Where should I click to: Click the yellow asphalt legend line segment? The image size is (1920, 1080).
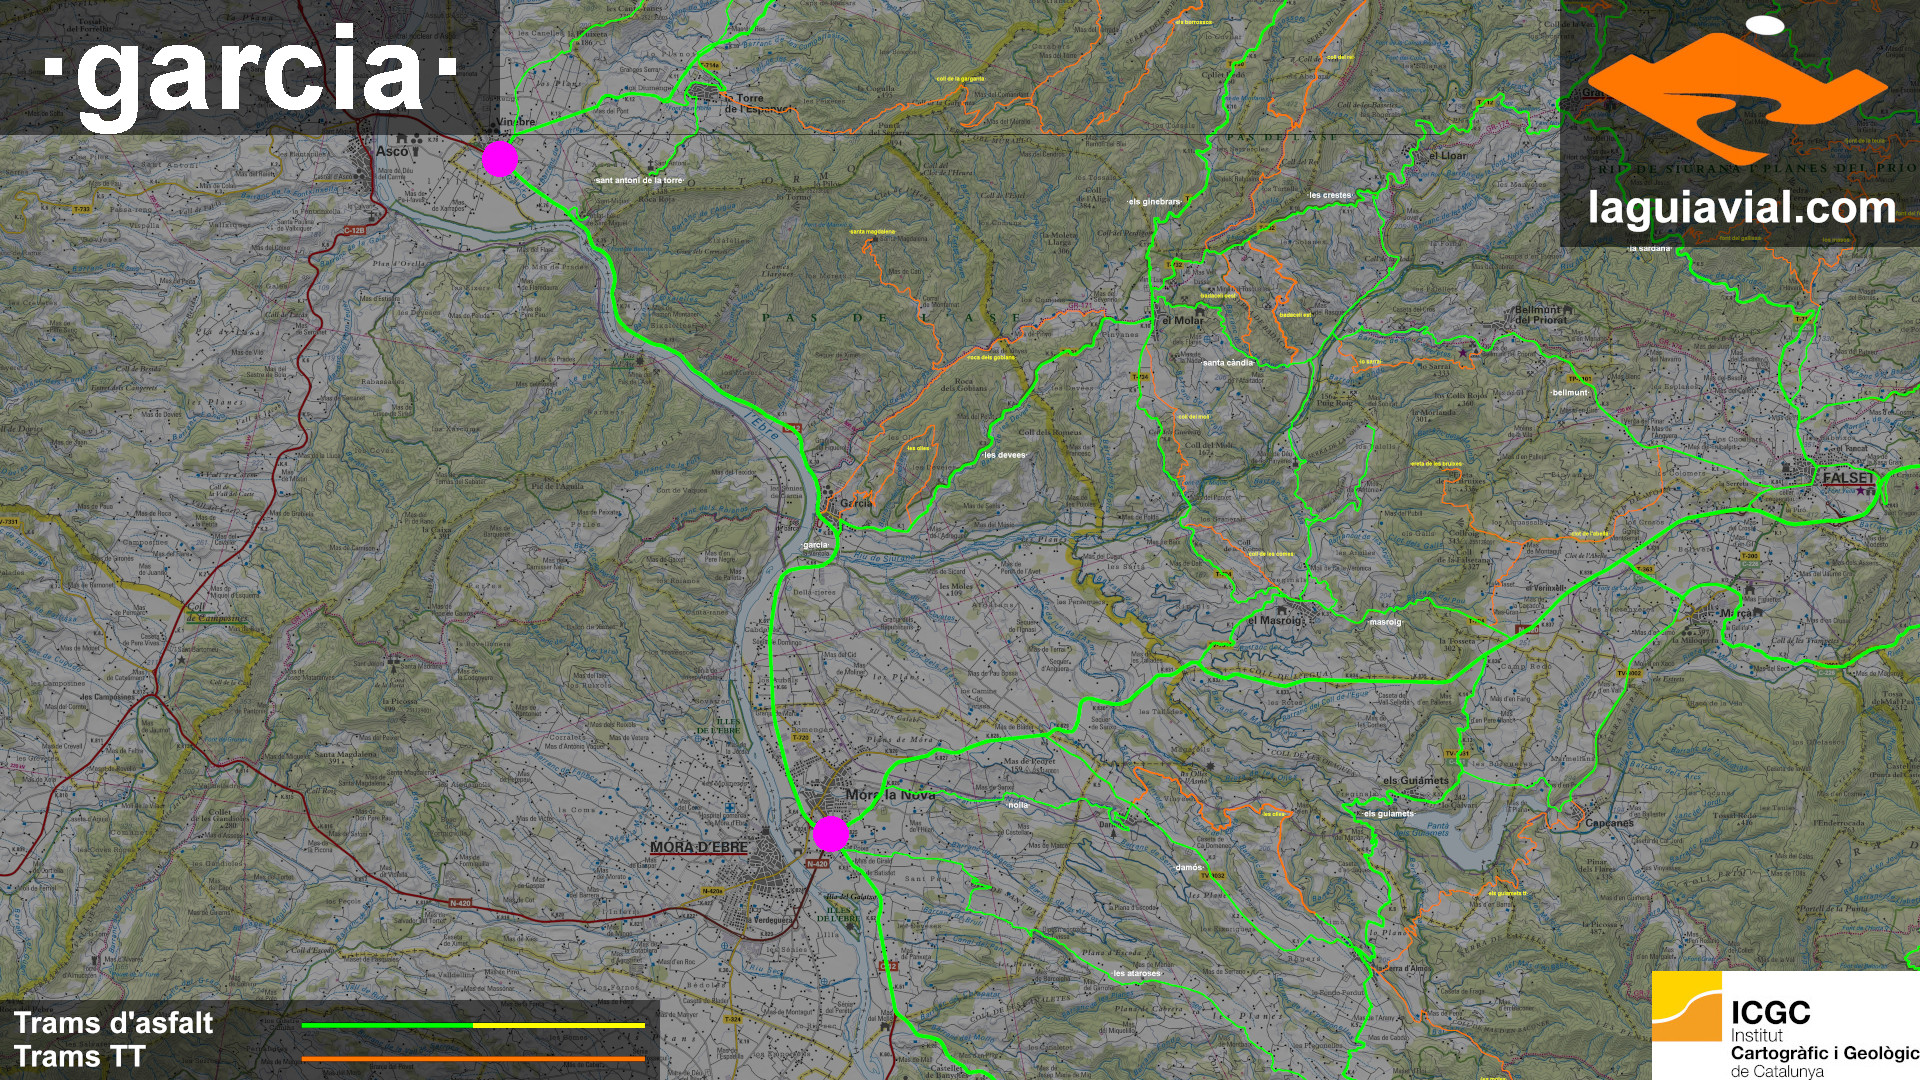pos(558,1025)
